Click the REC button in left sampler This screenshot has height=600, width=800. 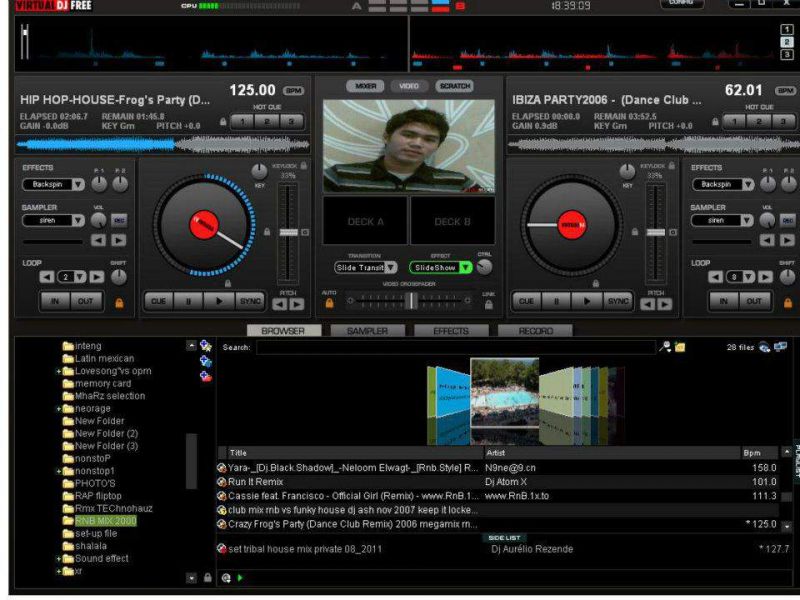[119, 220]
